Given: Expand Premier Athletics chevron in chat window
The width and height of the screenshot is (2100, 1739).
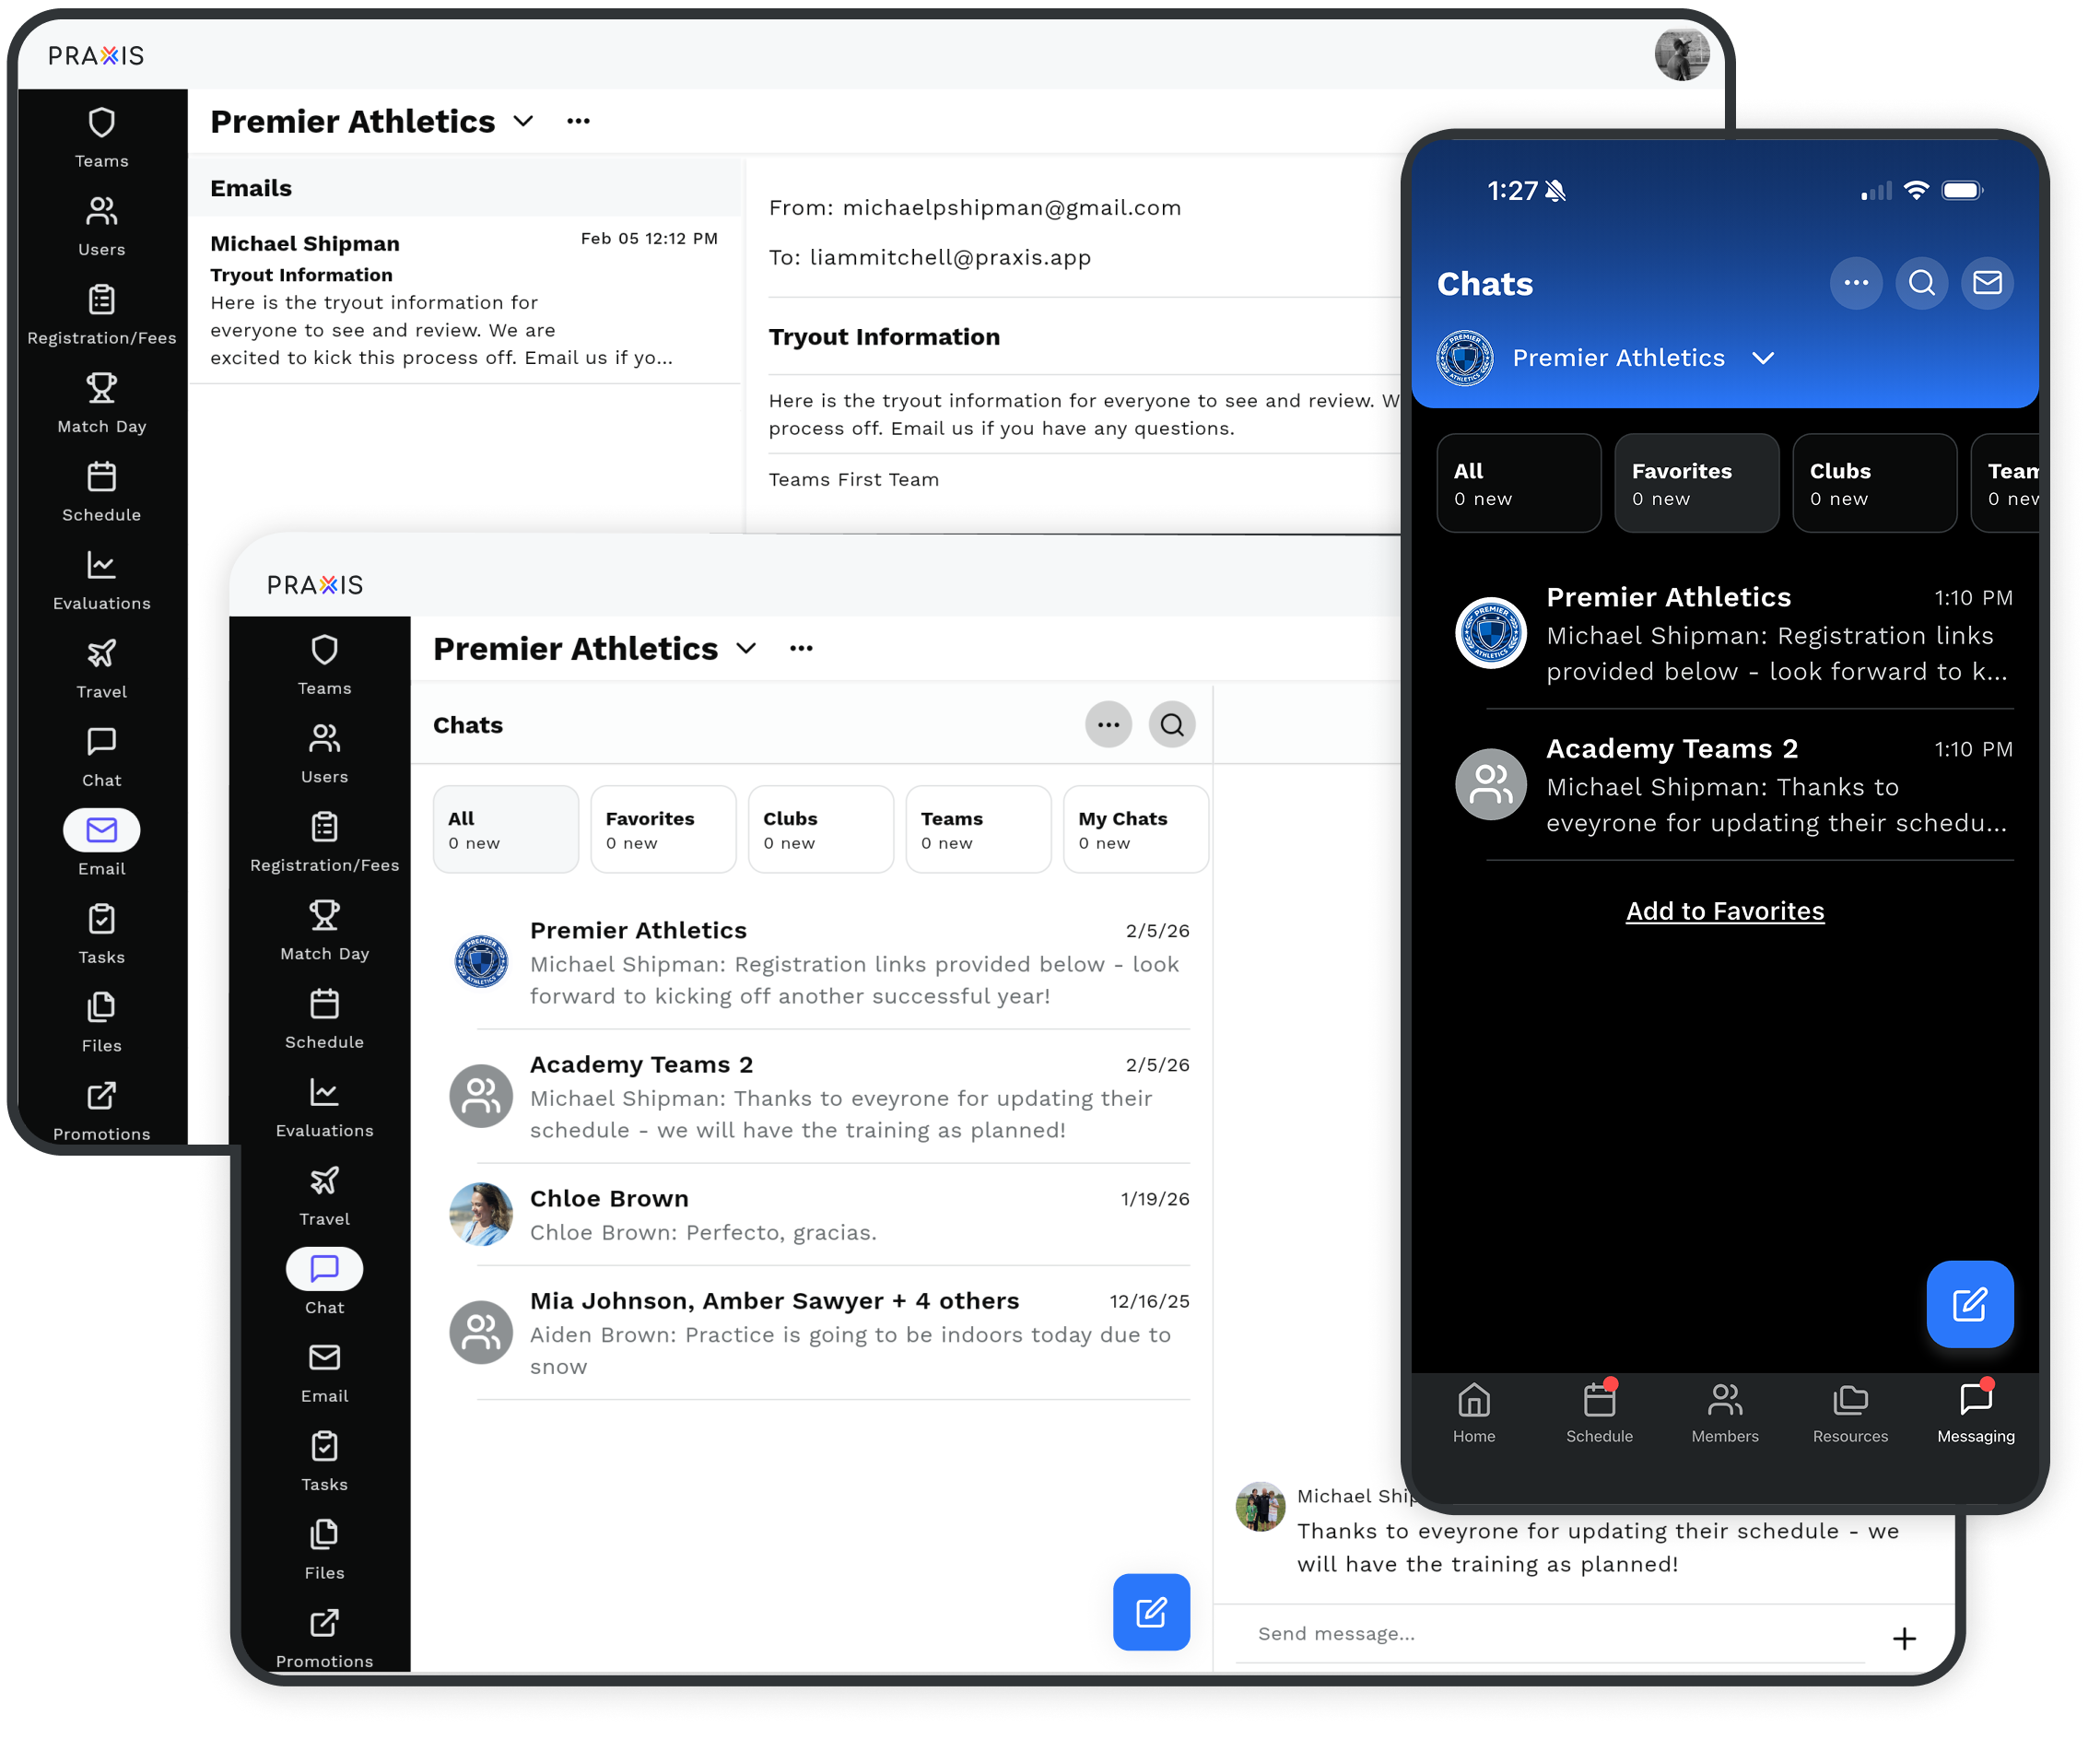Looking at the screenshot, I should (x=746, y=649).
